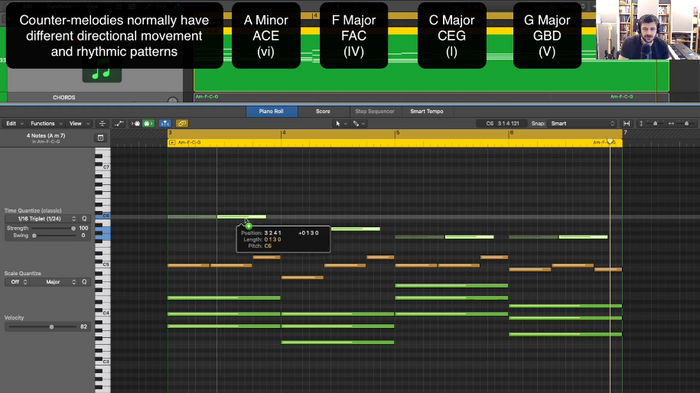This screenshot has width=700, height=393.
Task: Toggle the yellow Link icon
Action: (x=182, y=123)
